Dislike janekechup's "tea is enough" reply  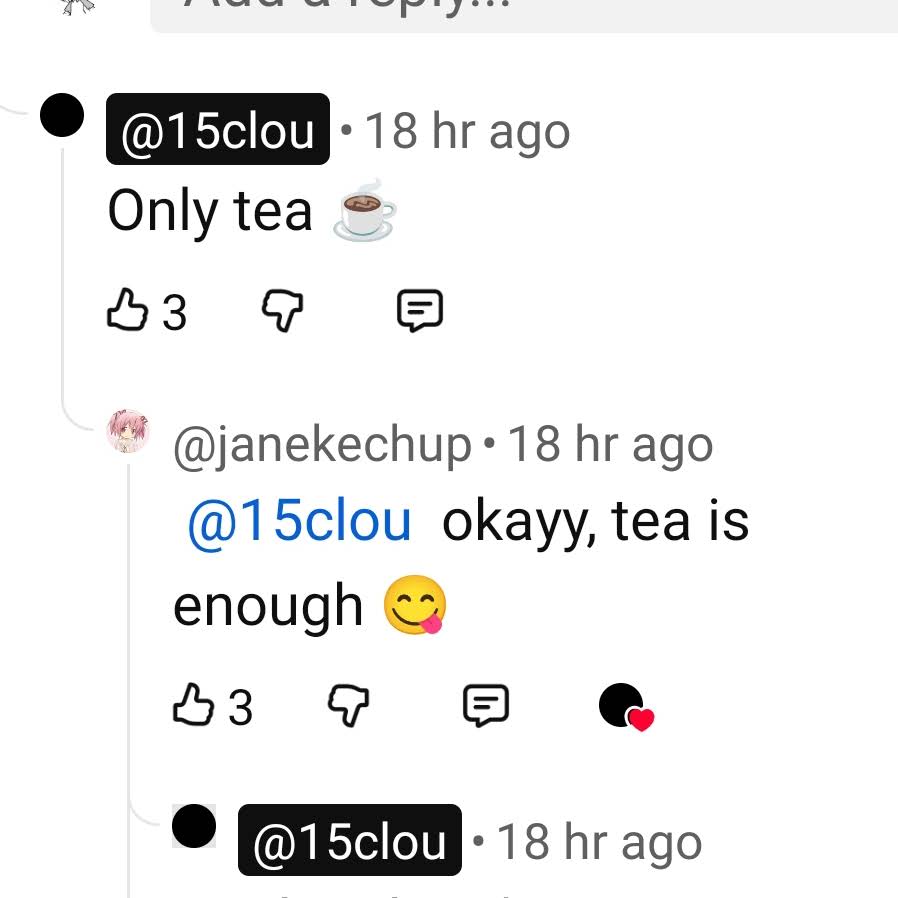[348, 706]
